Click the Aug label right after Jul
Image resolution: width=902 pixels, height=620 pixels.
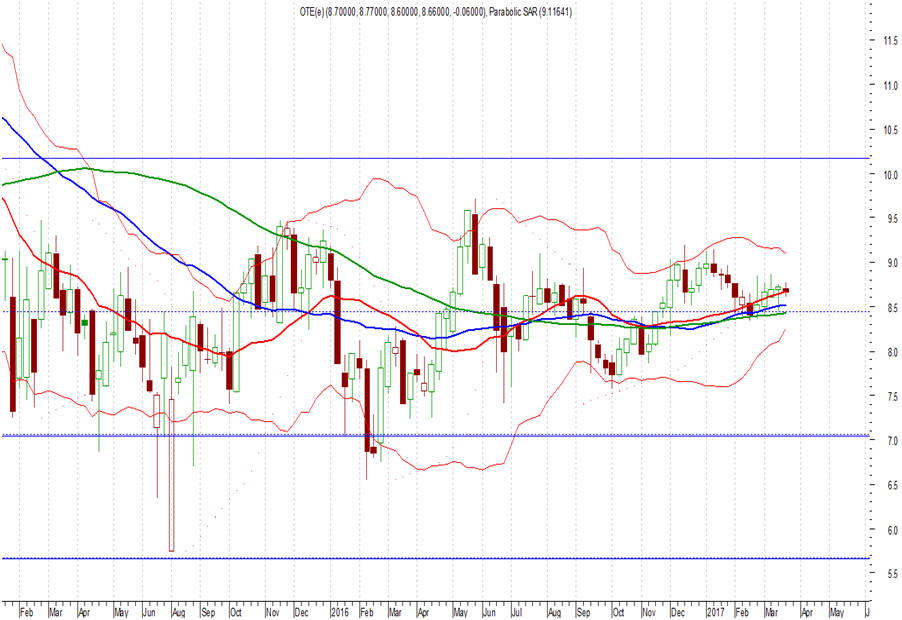point(554,613)
